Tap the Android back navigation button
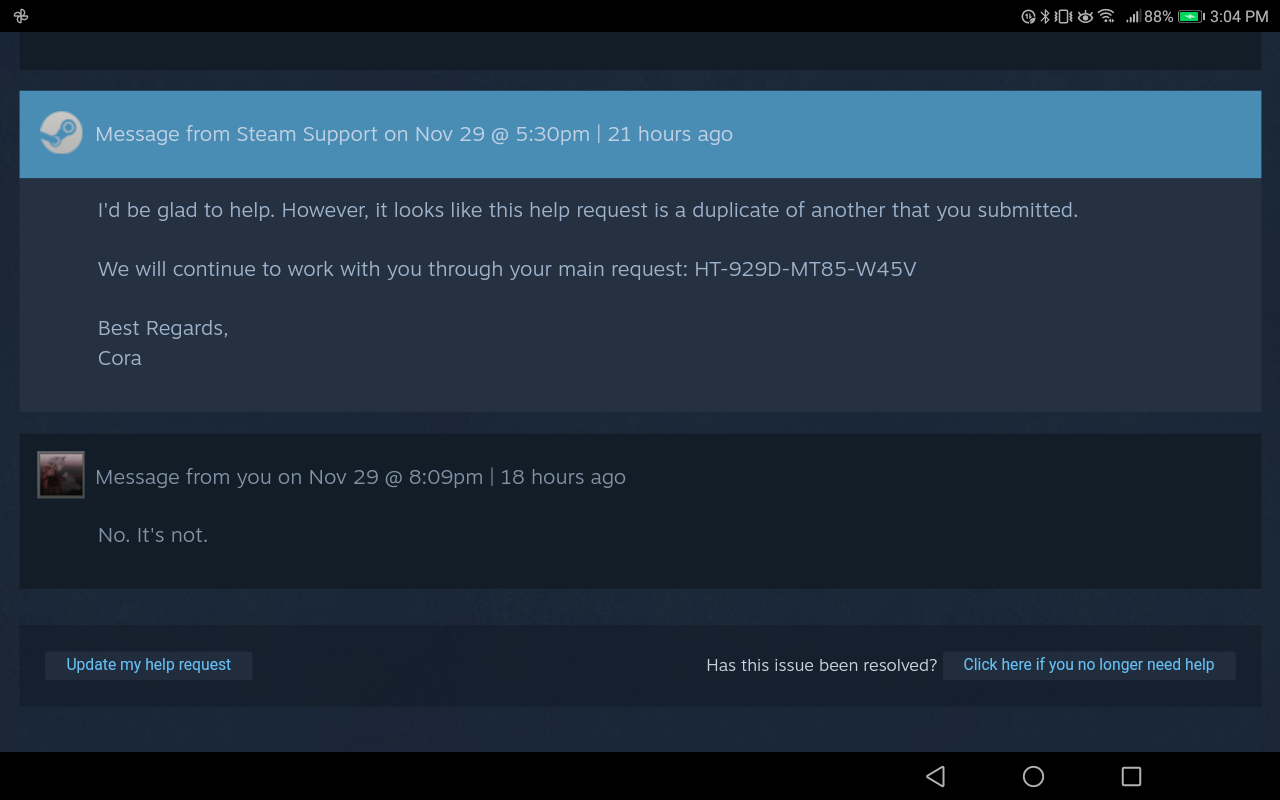Screen dimensions: 1280x800 935,776
